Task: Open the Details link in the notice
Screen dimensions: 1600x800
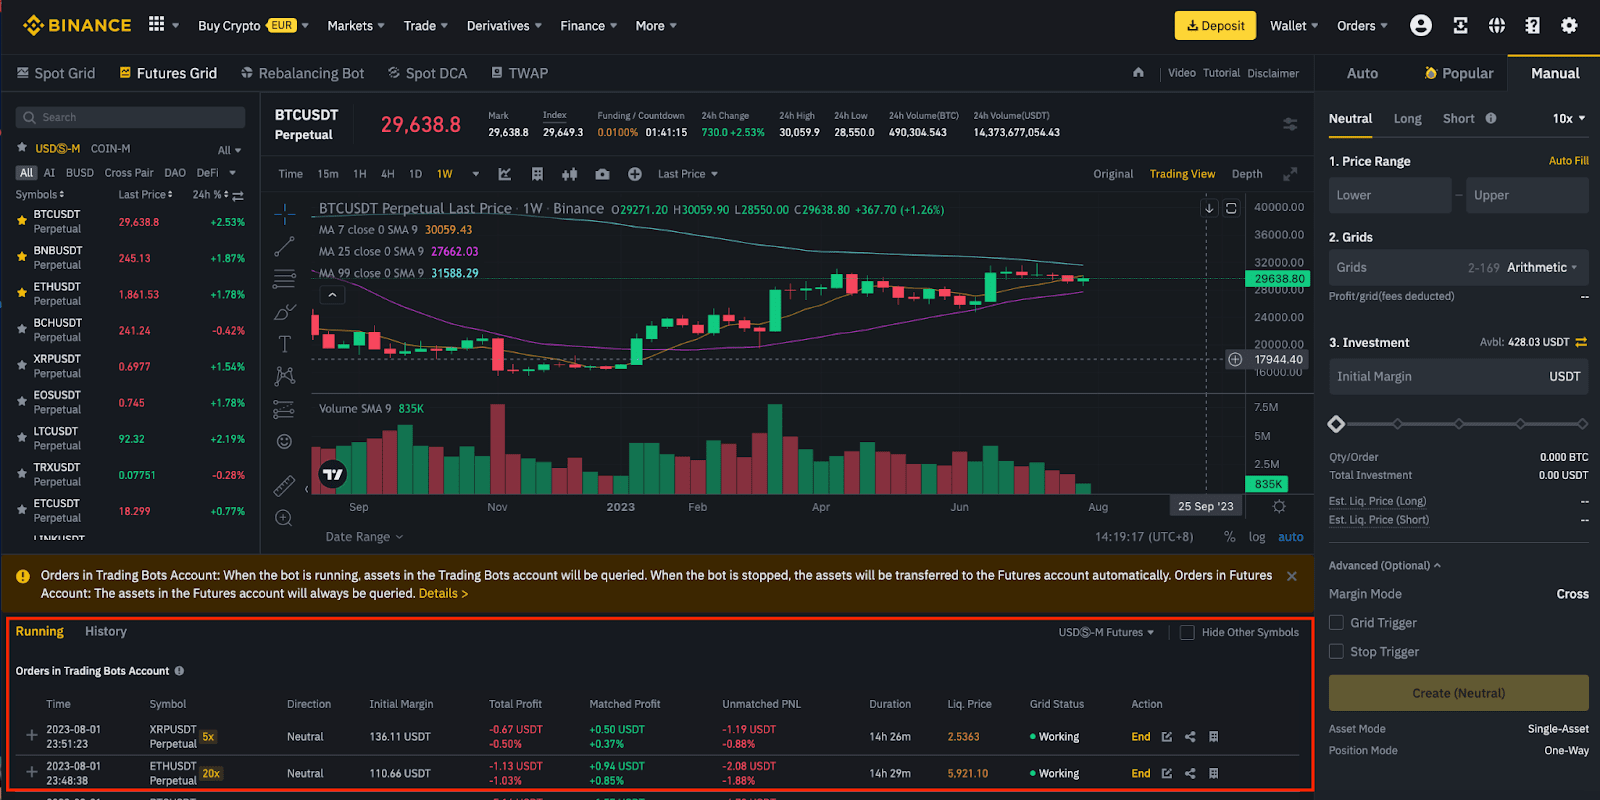Action: pos(443,593)
